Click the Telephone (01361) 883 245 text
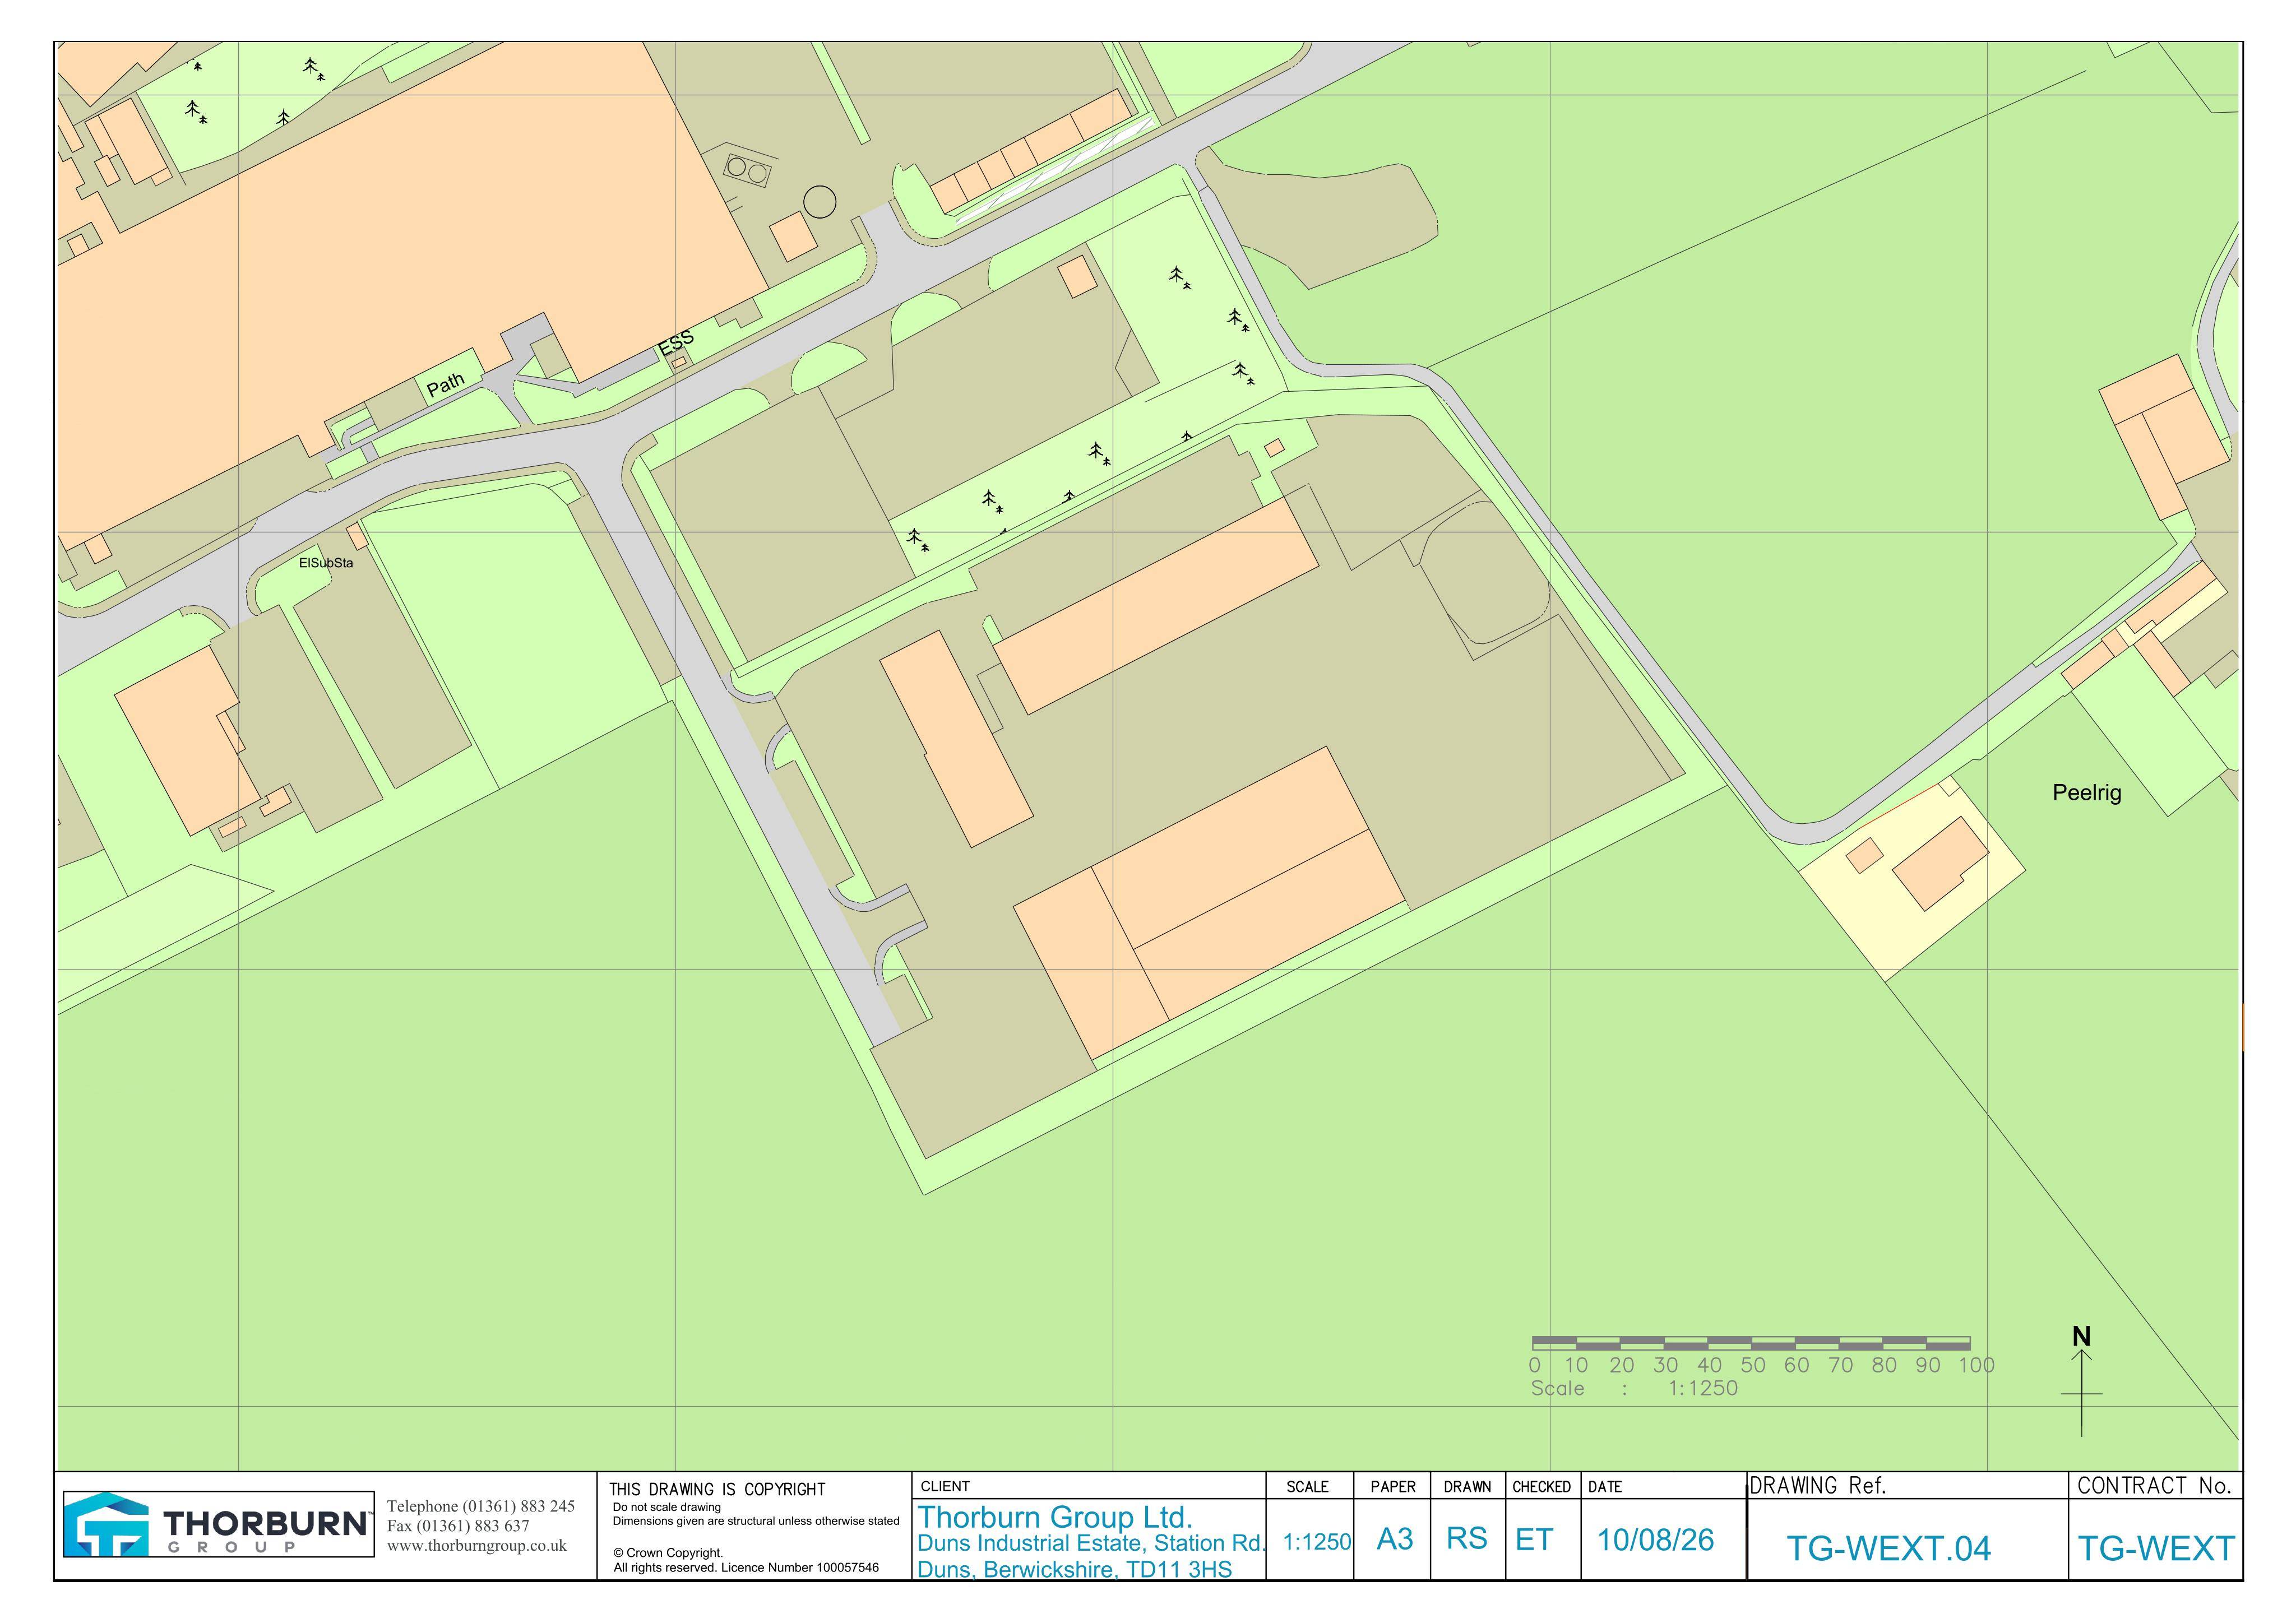2296x1623 pixels. 481,1506
